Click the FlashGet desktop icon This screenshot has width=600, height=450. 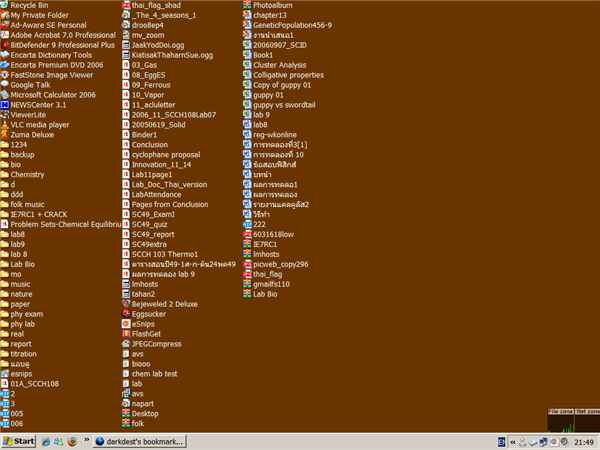(142, 334)
